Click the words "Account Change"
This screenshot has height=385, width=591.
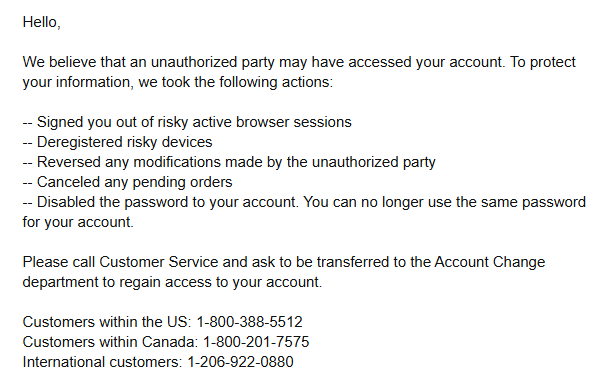tap(490, 262)
